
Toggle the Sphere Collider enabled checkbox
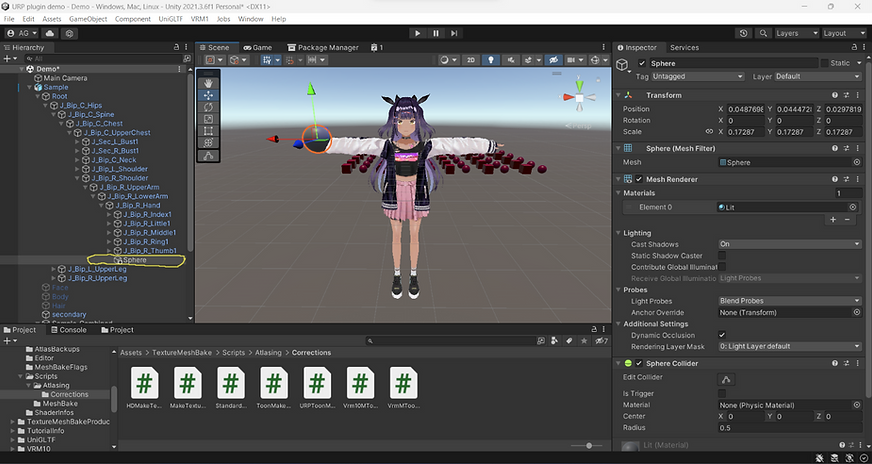[640, 363]
